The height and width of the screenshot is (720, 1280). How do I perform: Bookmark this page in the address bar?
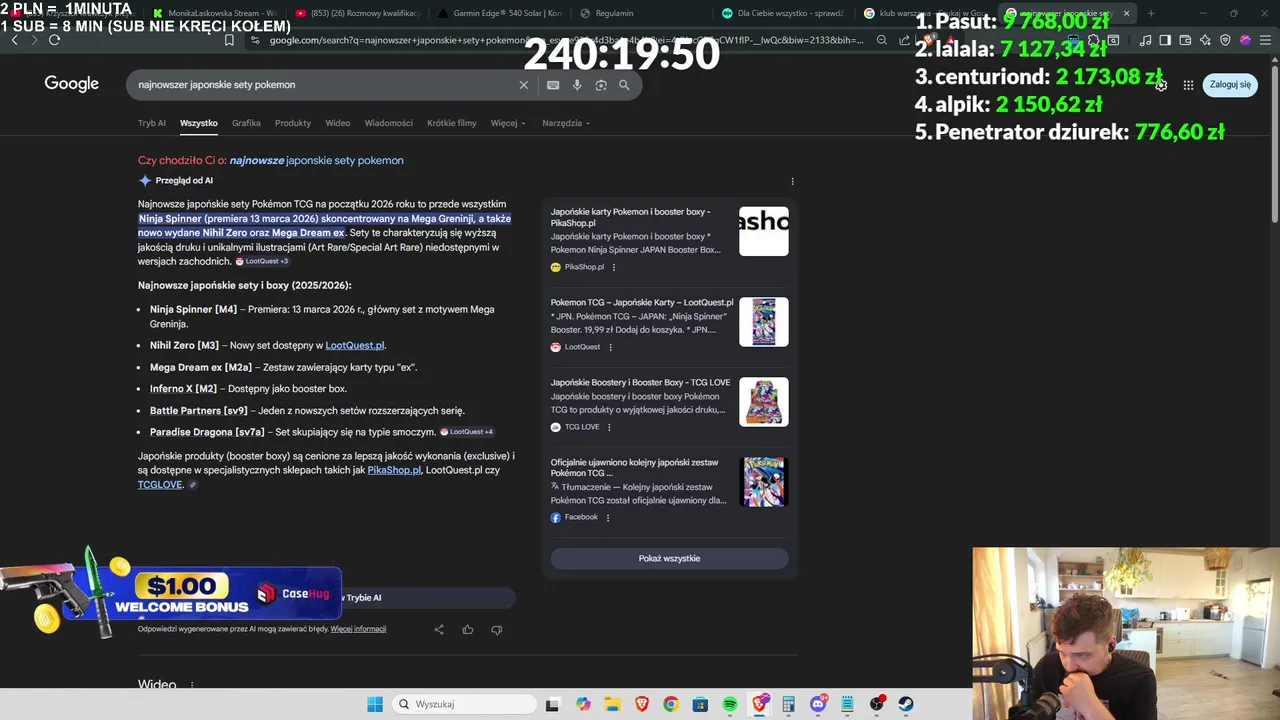tap(229, 40)
